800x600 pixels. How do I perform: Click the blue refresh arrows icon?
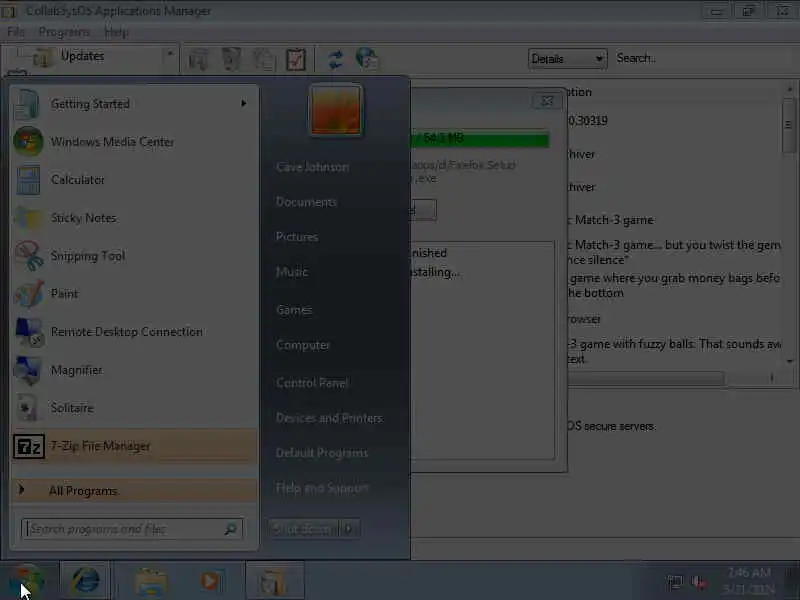pos(336,60)
